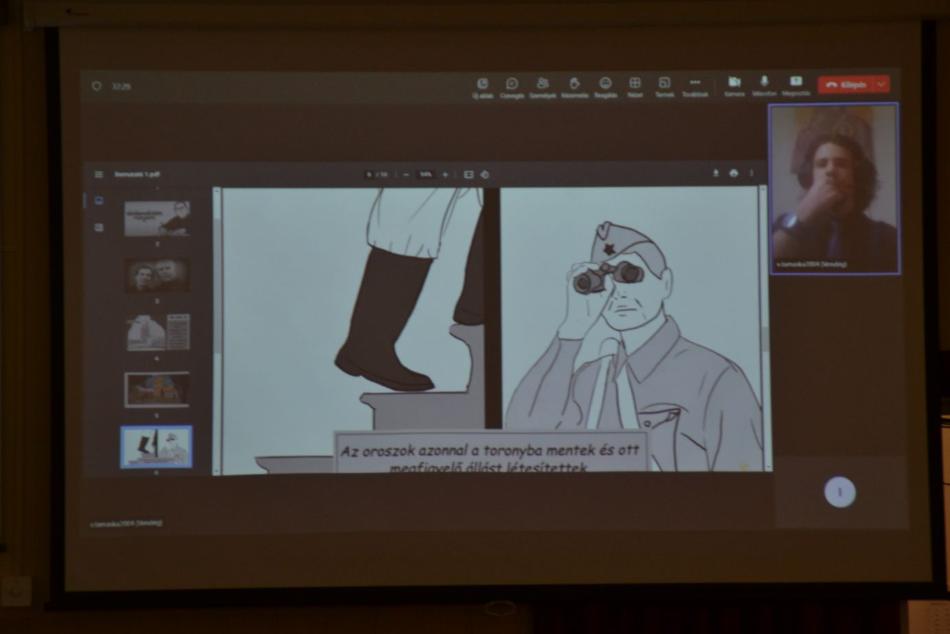
Task: Open the Termek breakout rooms button
Action: coord(665,87)
